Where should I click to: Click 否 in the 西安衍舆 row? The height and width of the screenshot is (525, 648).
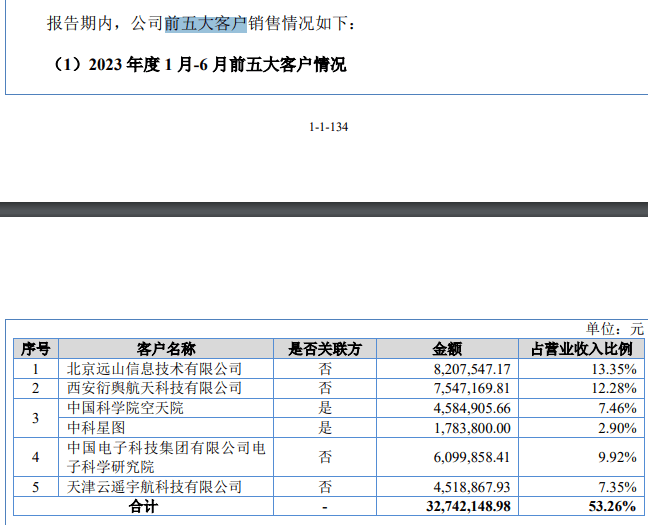pos(325,388)
